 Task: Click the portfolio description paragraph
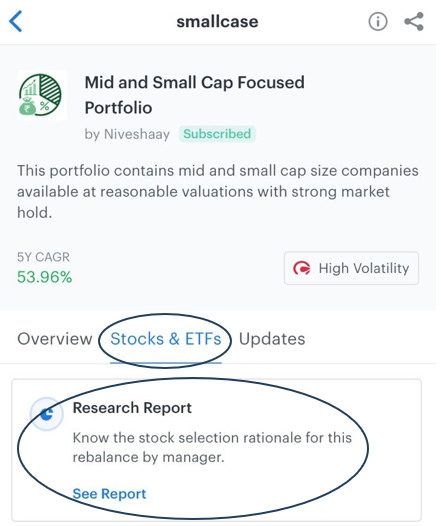coord(220,194)
